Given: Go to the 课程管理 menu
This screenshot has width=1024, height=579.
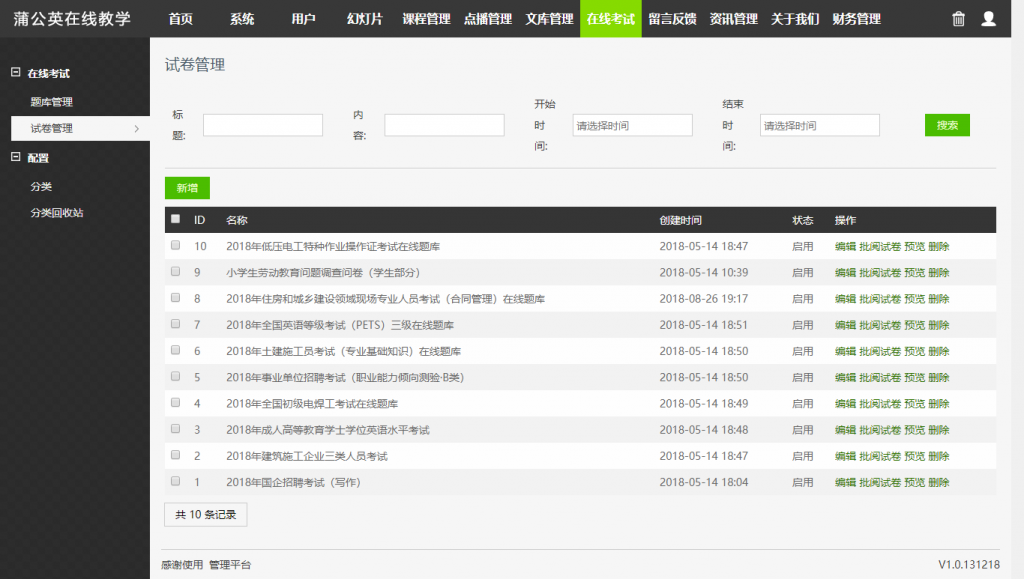Looking at the screenshot, I should coord(426,19).
